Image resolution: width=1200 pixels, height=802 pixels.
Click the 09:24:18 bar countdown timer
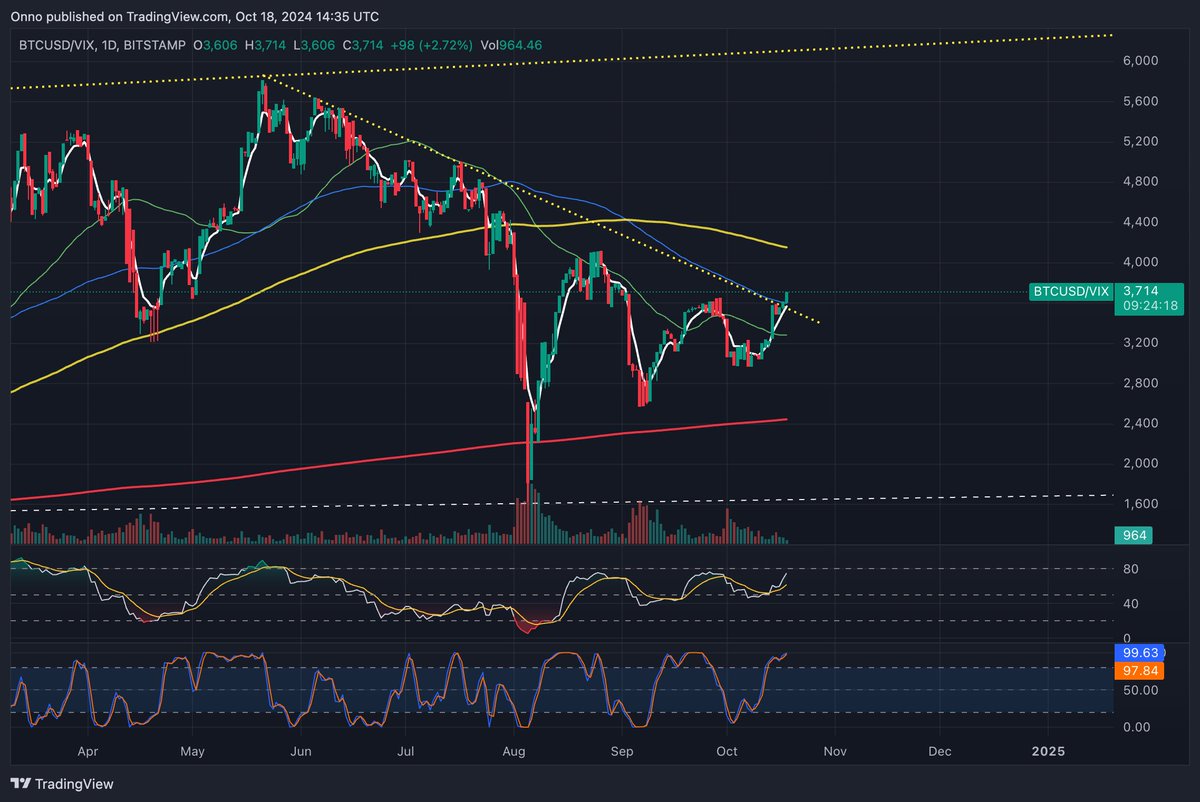point(1151,308)
